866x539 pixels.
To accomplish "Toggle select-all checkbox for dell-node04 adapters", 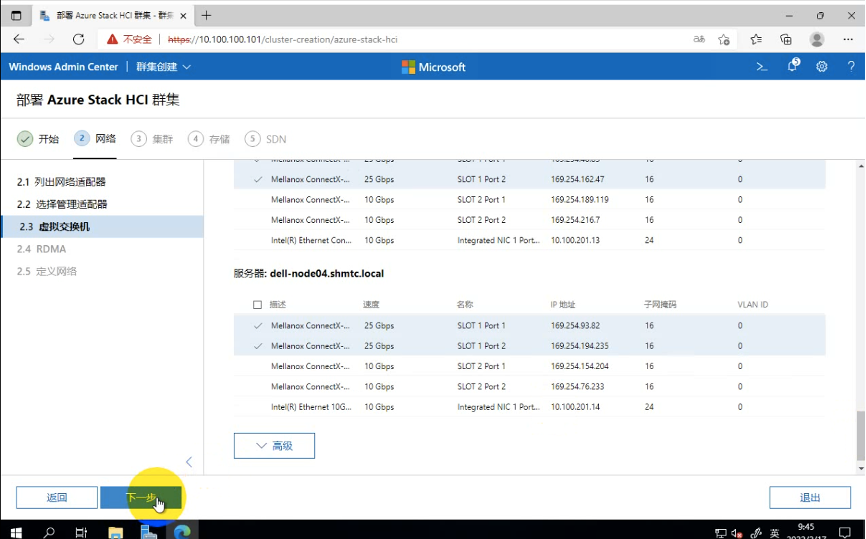I will (x=257, y=305).
